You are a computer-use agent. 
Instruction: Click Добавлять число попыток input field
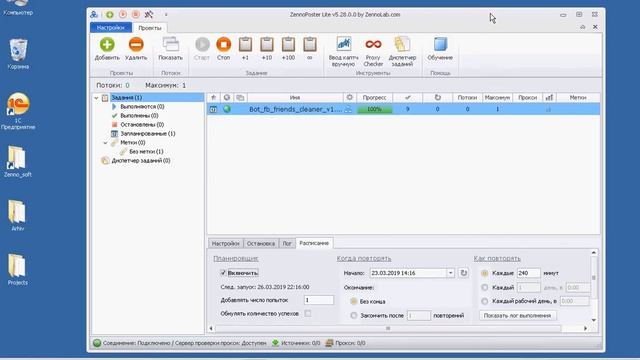pos(319,300)
